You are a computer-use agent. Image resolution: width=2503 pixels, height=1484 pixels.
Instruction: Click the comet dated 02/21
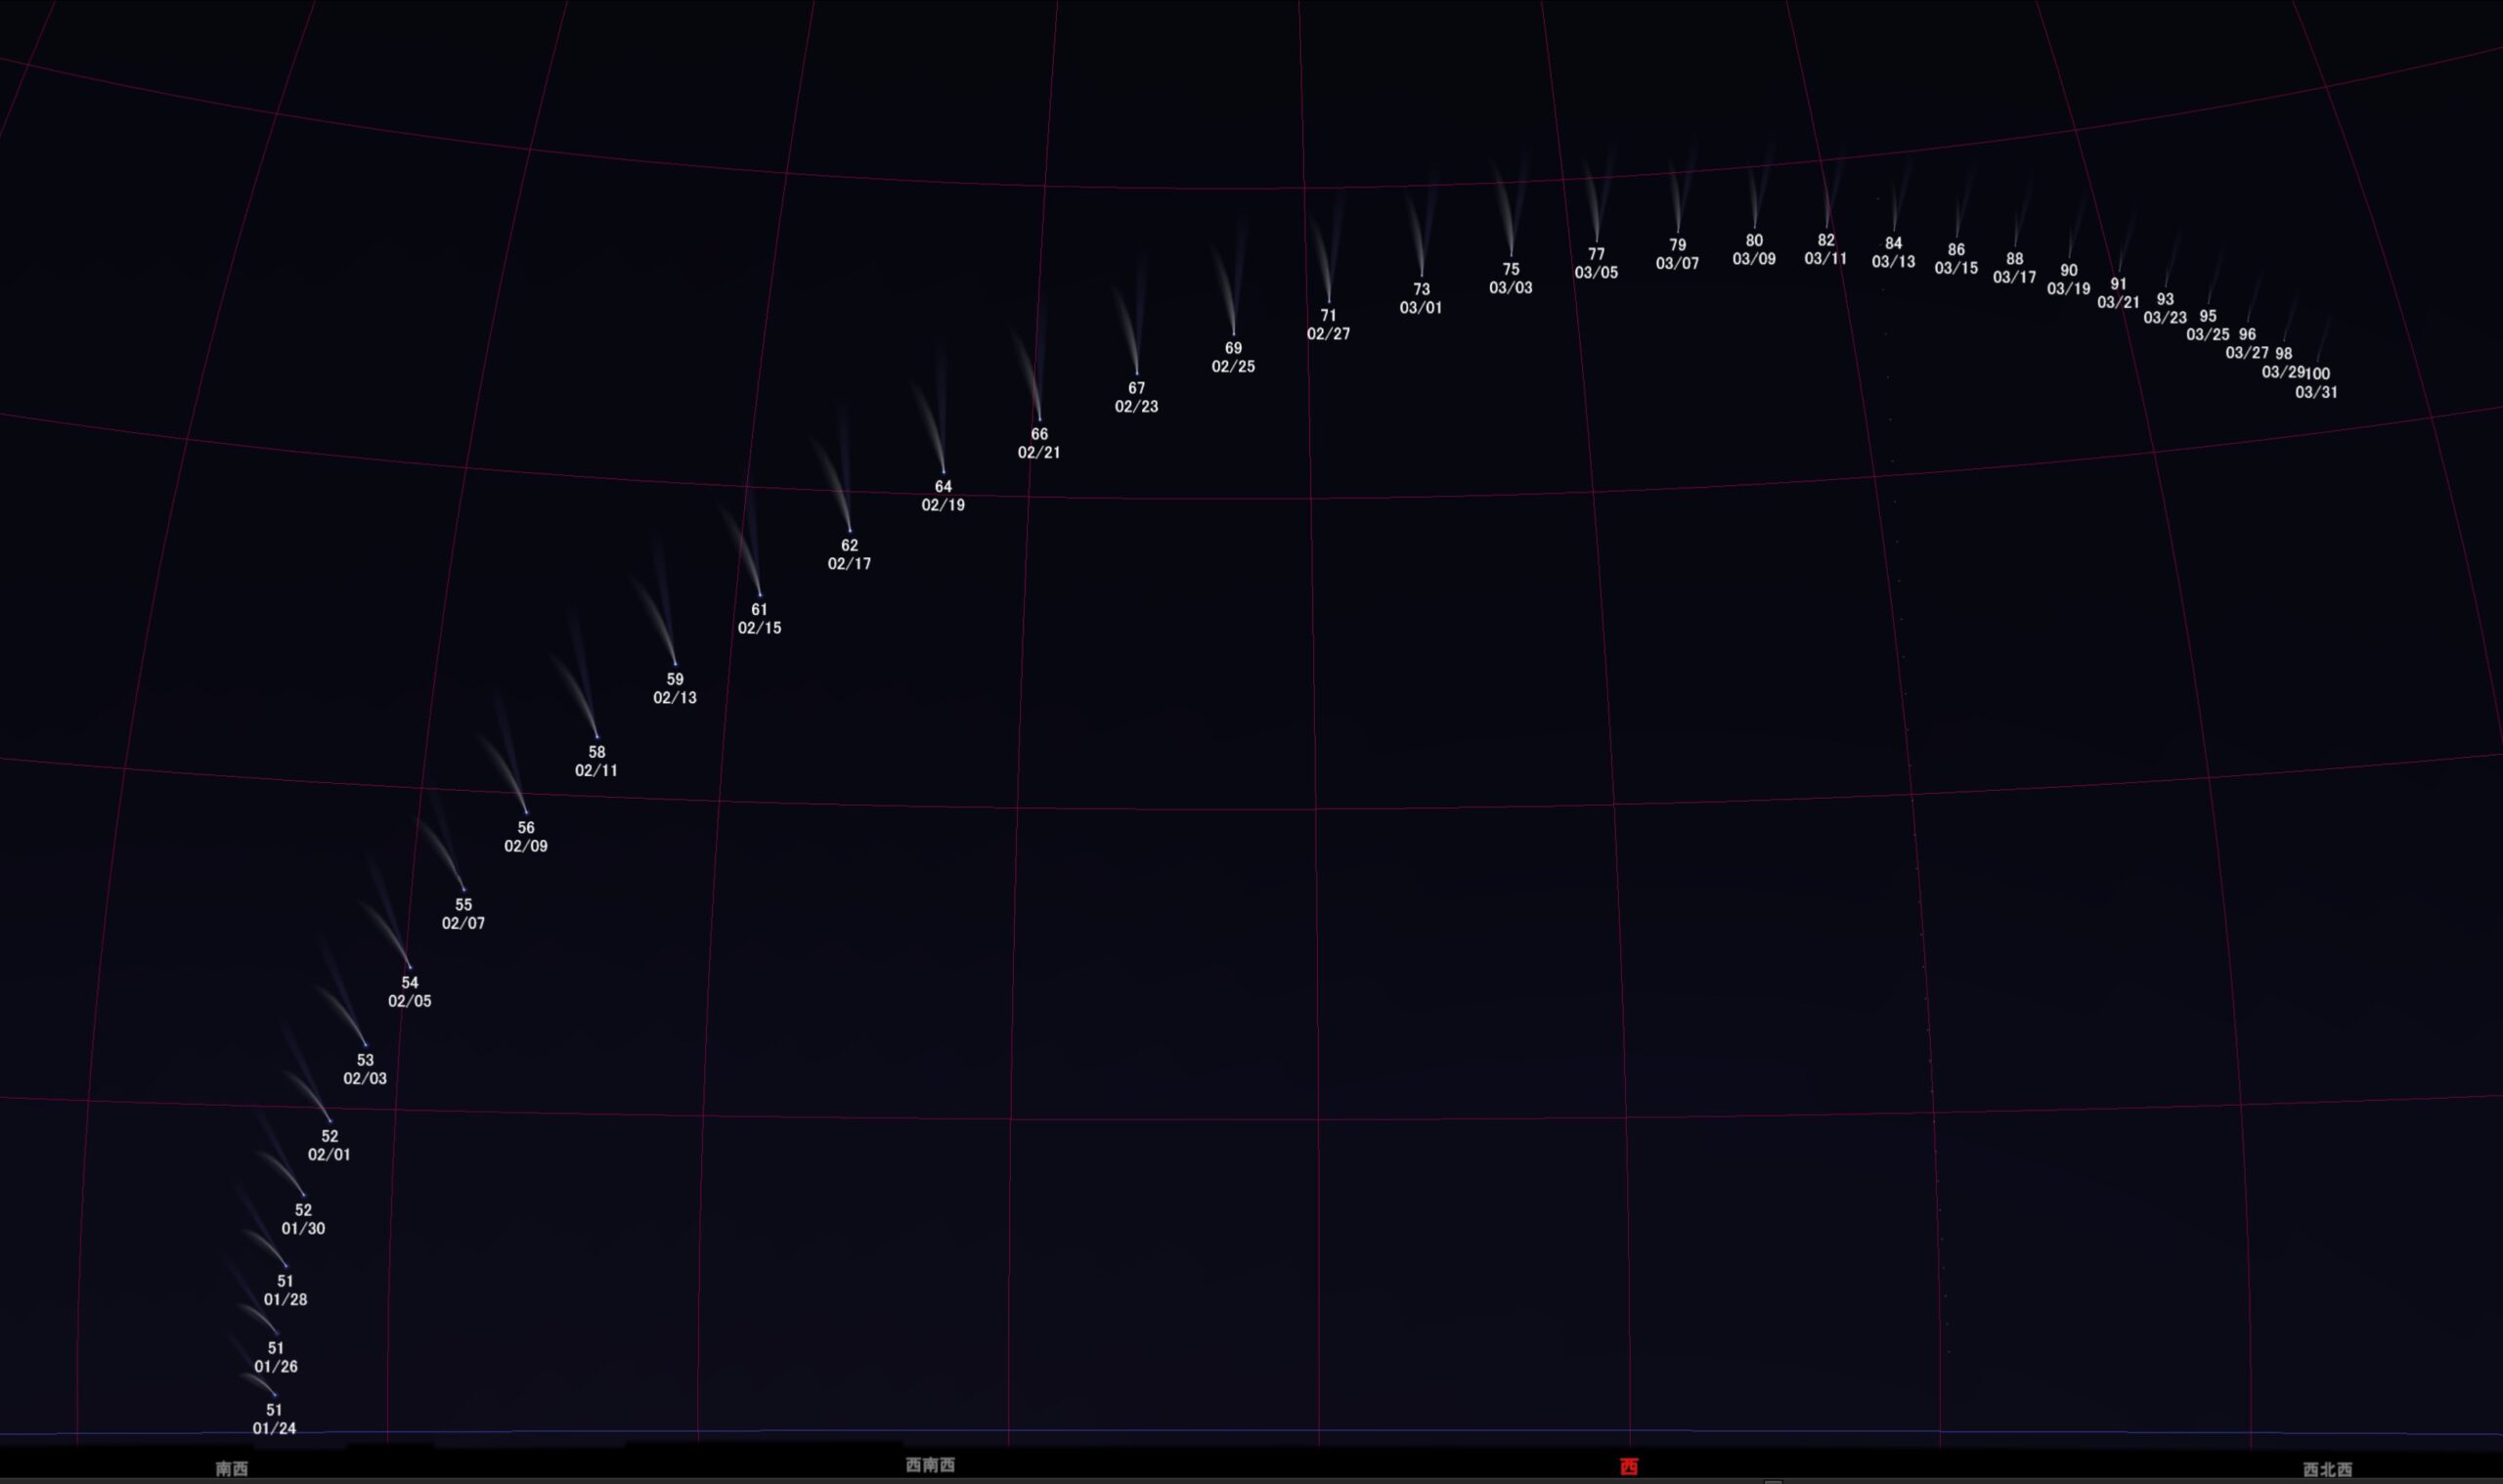[1040, 419]
